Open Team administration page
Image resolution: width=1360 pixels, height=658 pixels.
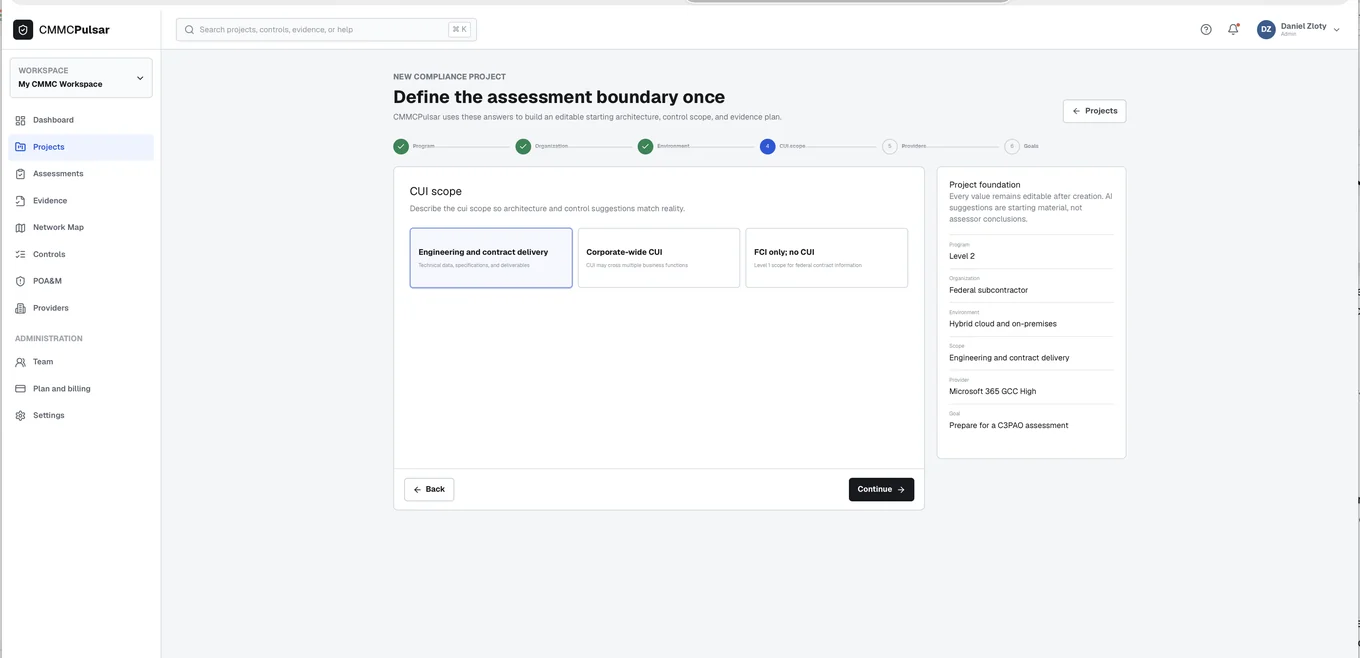click(x=81, y=362)
